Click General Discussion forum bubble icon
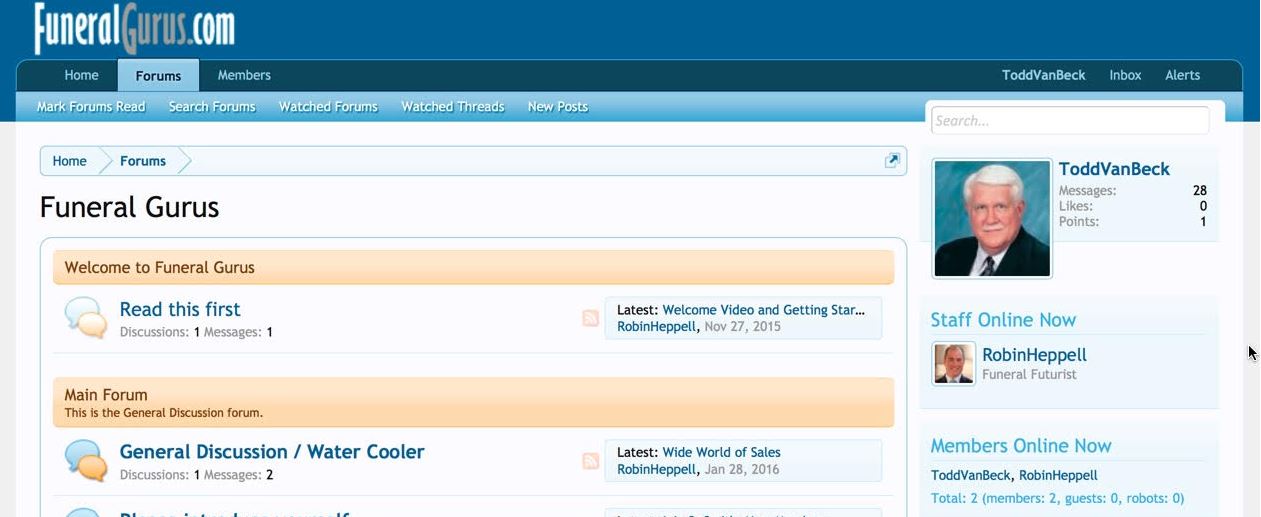The image size is (1261, 517). pos(86,460)
